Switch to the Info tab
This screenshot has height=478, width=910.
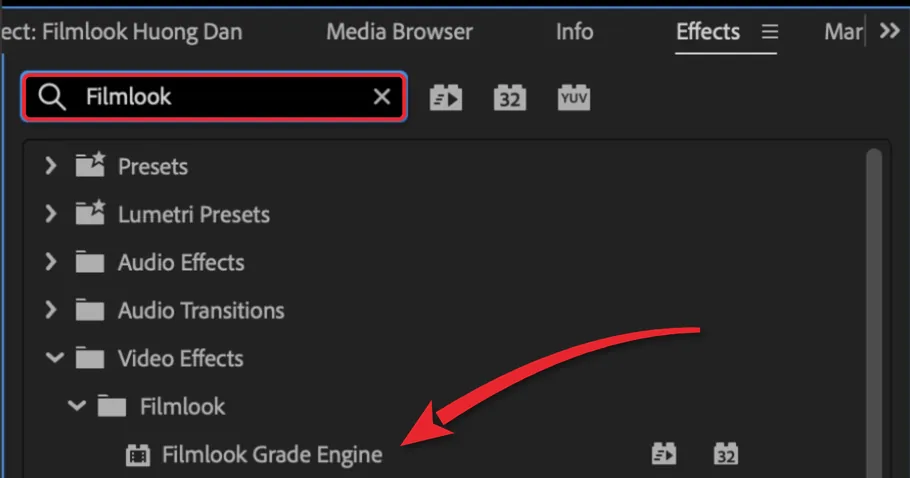(x=575, y=31)
